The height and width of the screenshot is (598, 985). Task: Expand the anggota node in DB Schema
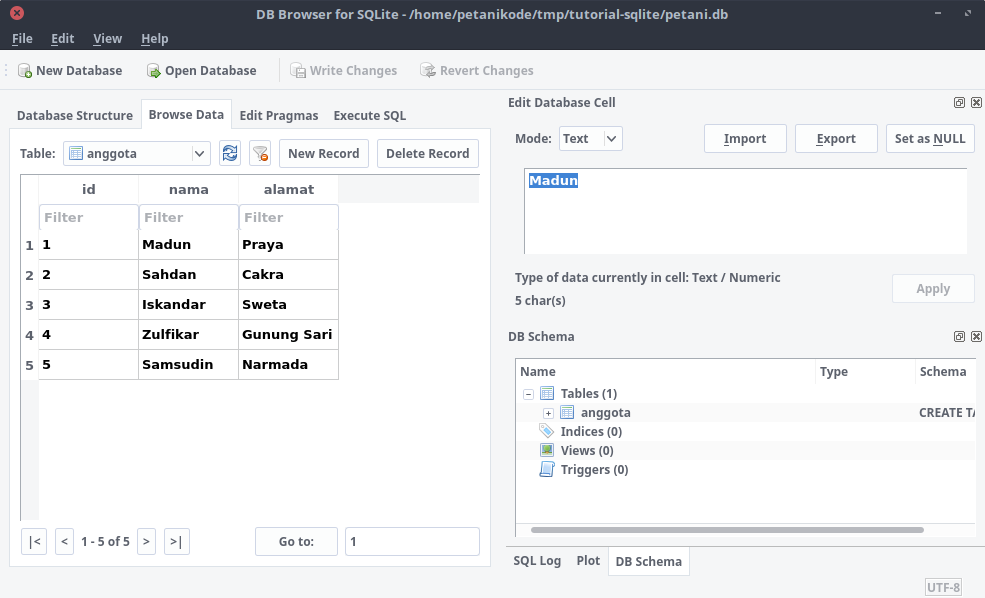[x=548, y=412]
